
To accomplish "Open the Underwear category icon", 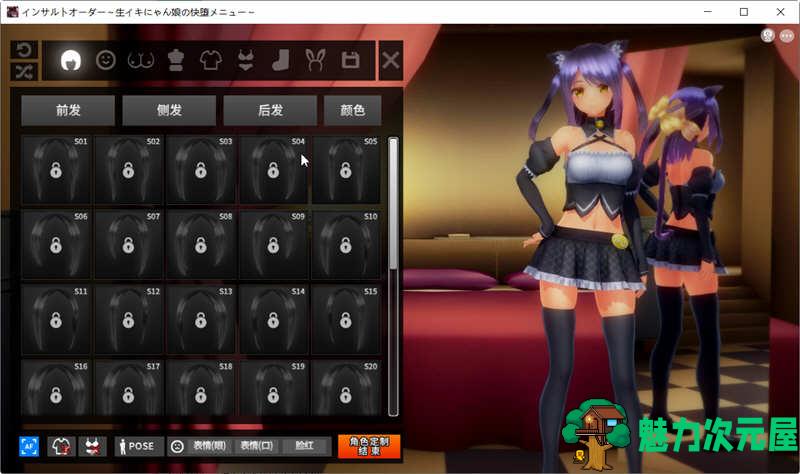I will [246, 60].
